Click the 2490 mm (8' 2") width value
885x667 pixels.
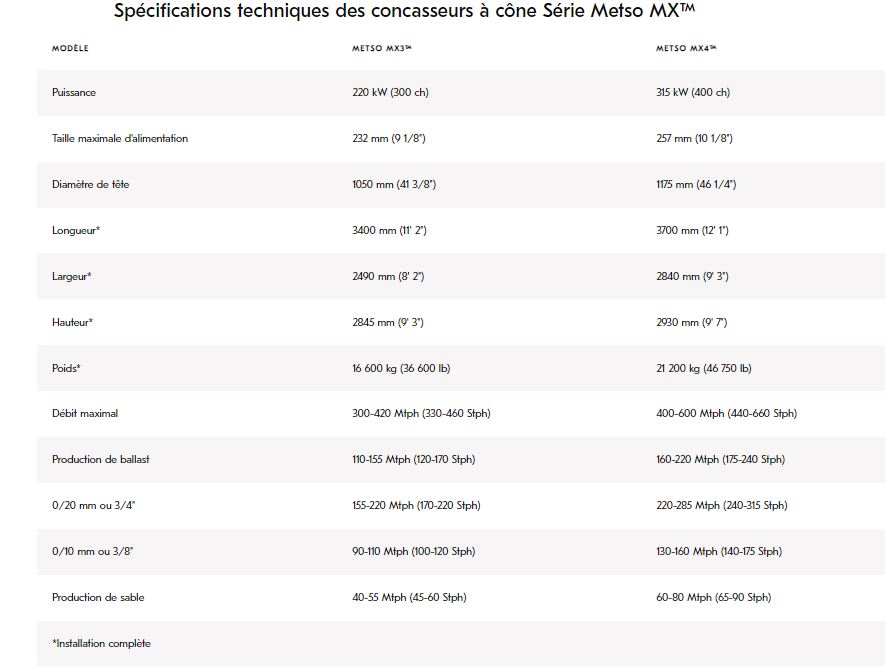click(388, 277)
